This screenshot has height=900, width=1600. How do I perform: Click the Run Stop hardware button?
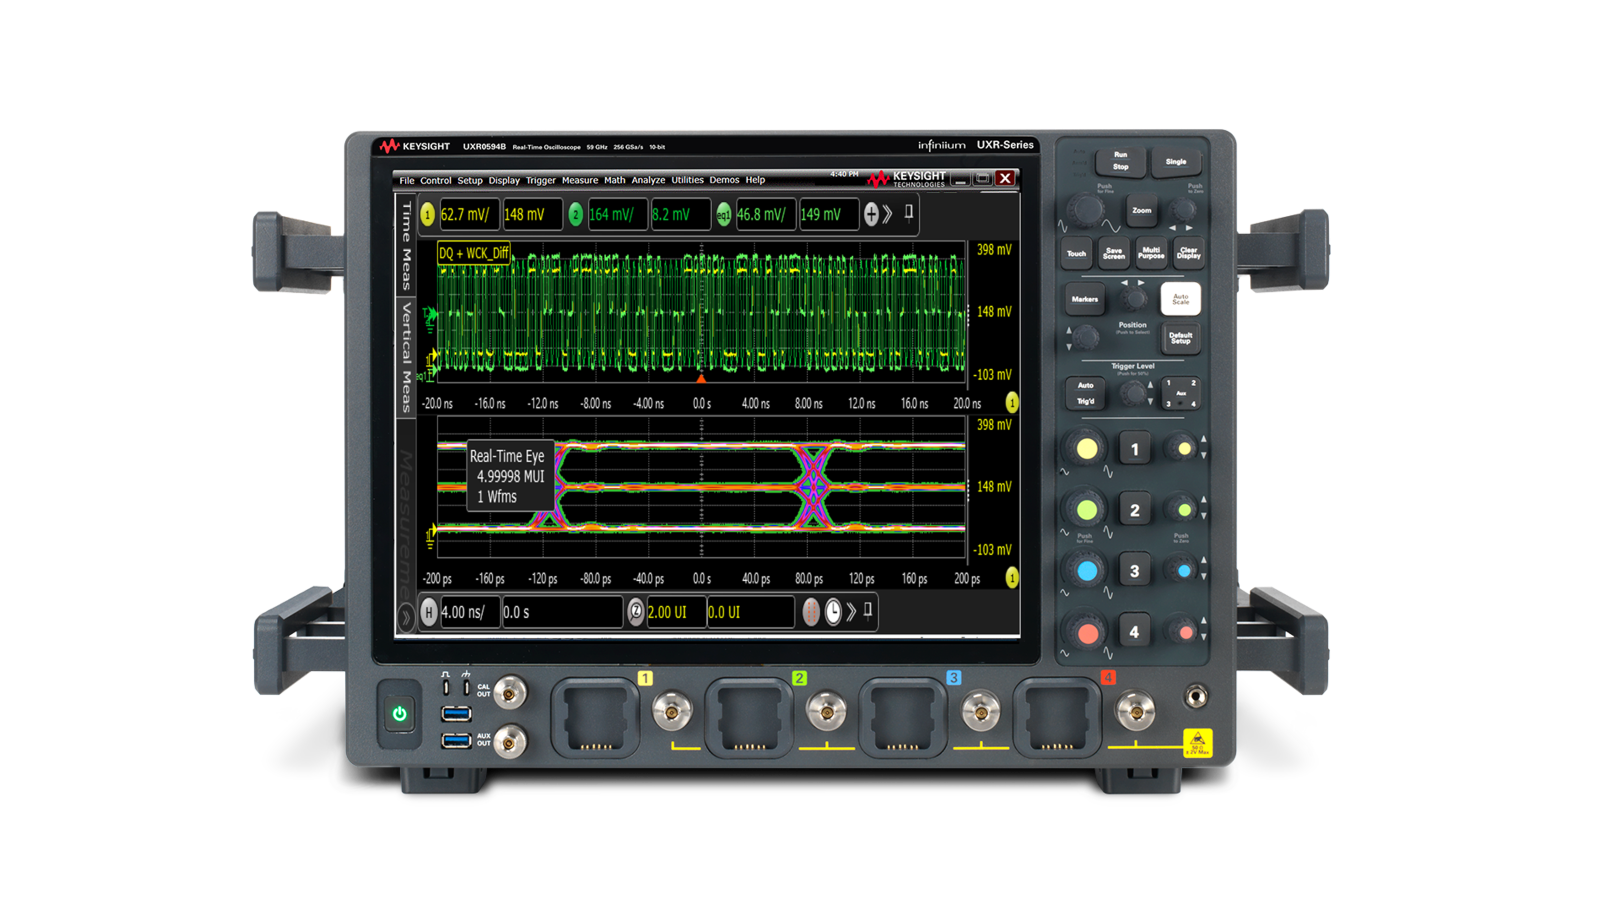[1120, 161]
